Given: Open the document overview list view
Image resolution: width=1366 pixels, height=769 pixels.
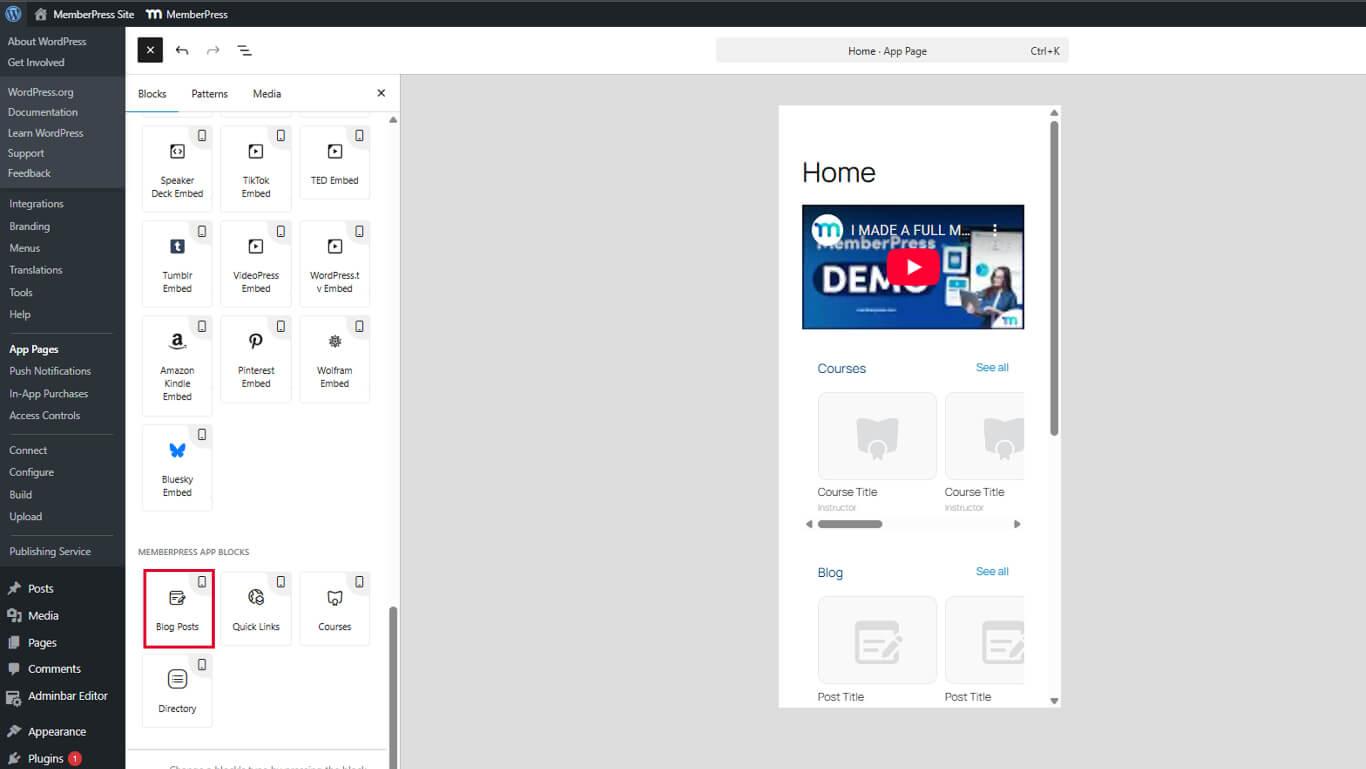Looking at the screenshot, I should click(244, 50).
